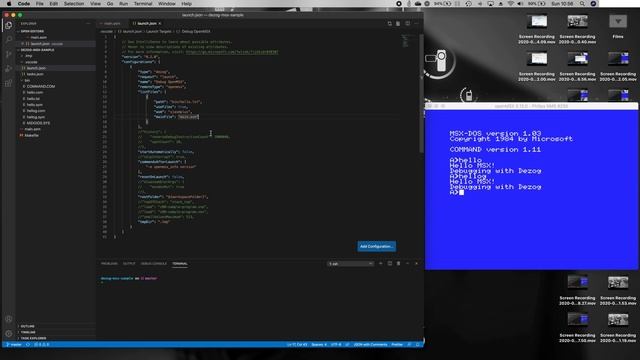This screenshot has height=360, width=640.
Task: Click the kill terminal trash icon
Action: click(398, 264)
